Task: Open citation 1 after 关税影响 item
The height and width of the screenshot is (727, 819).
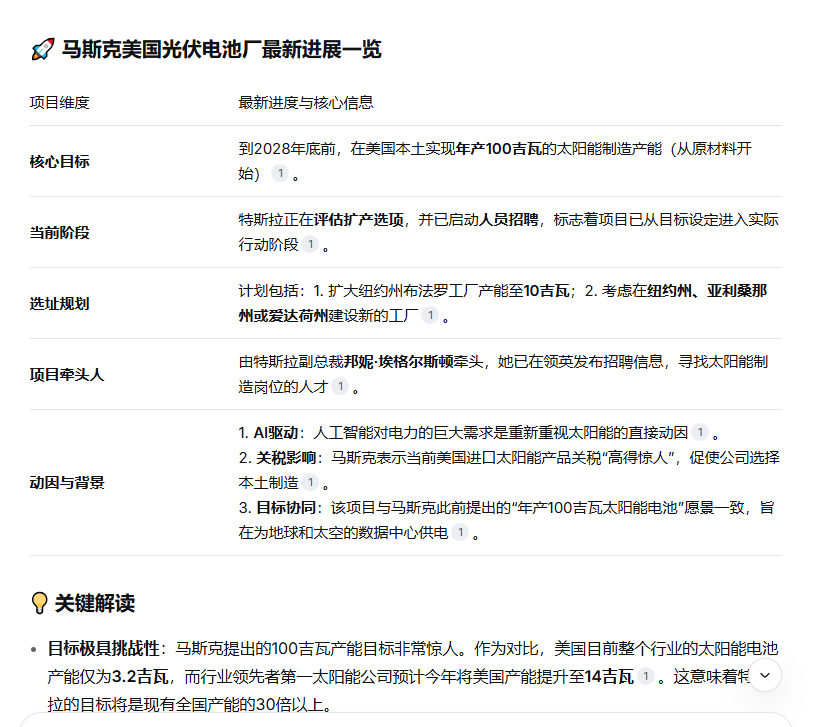Action: point(310,482)
